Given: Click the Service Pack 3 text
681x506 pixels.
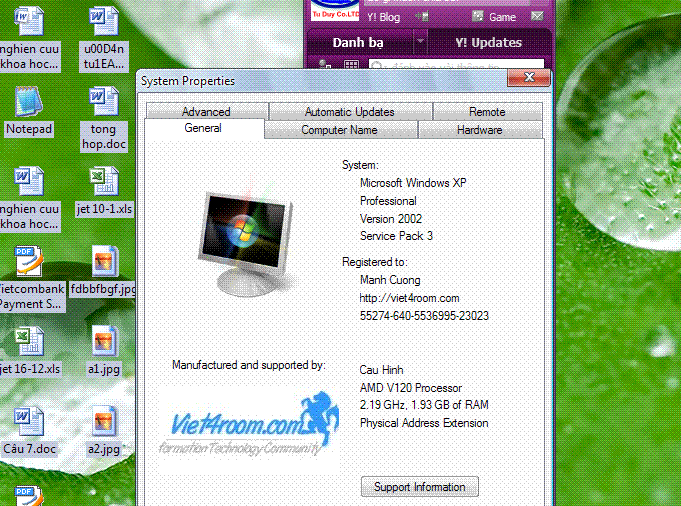Looking at the screenshot, I should click(396, 236).
